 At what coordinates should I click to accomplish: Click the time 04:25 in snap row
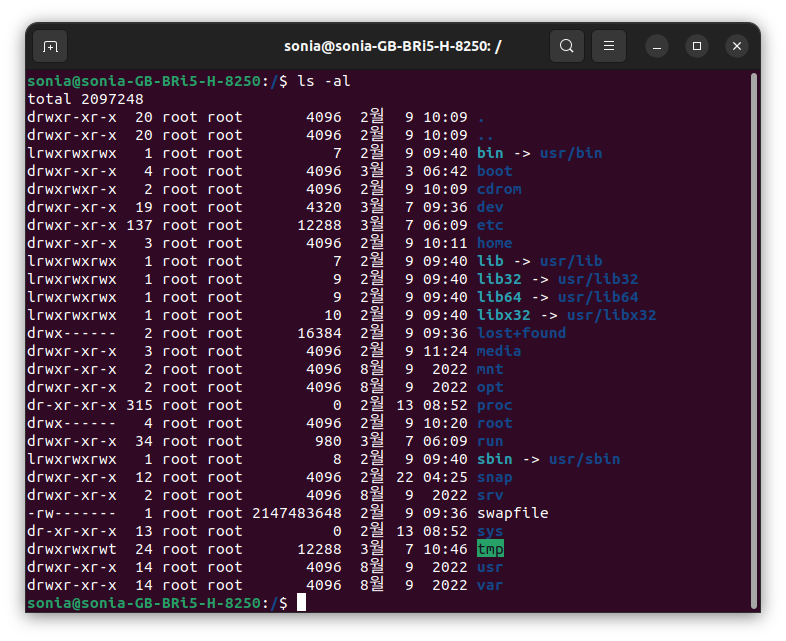(445, 478)
